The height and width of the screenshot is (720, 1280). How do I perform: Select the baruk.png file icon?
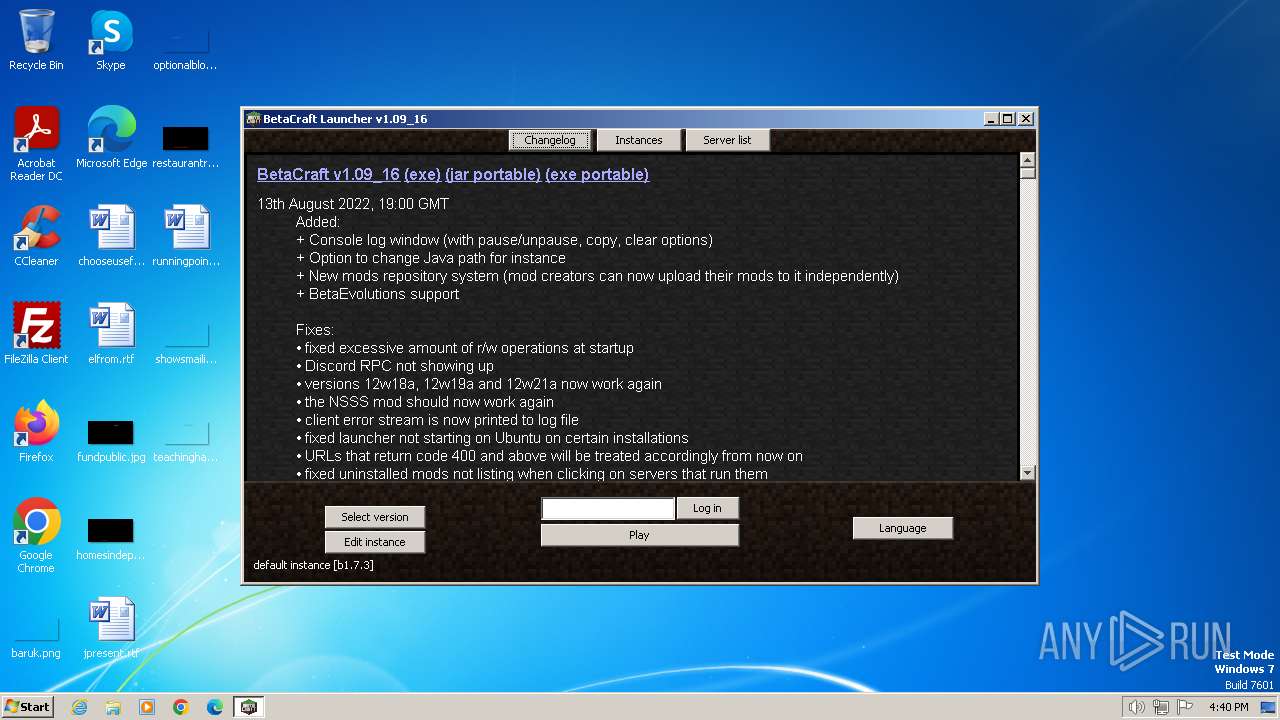[36, 638]
